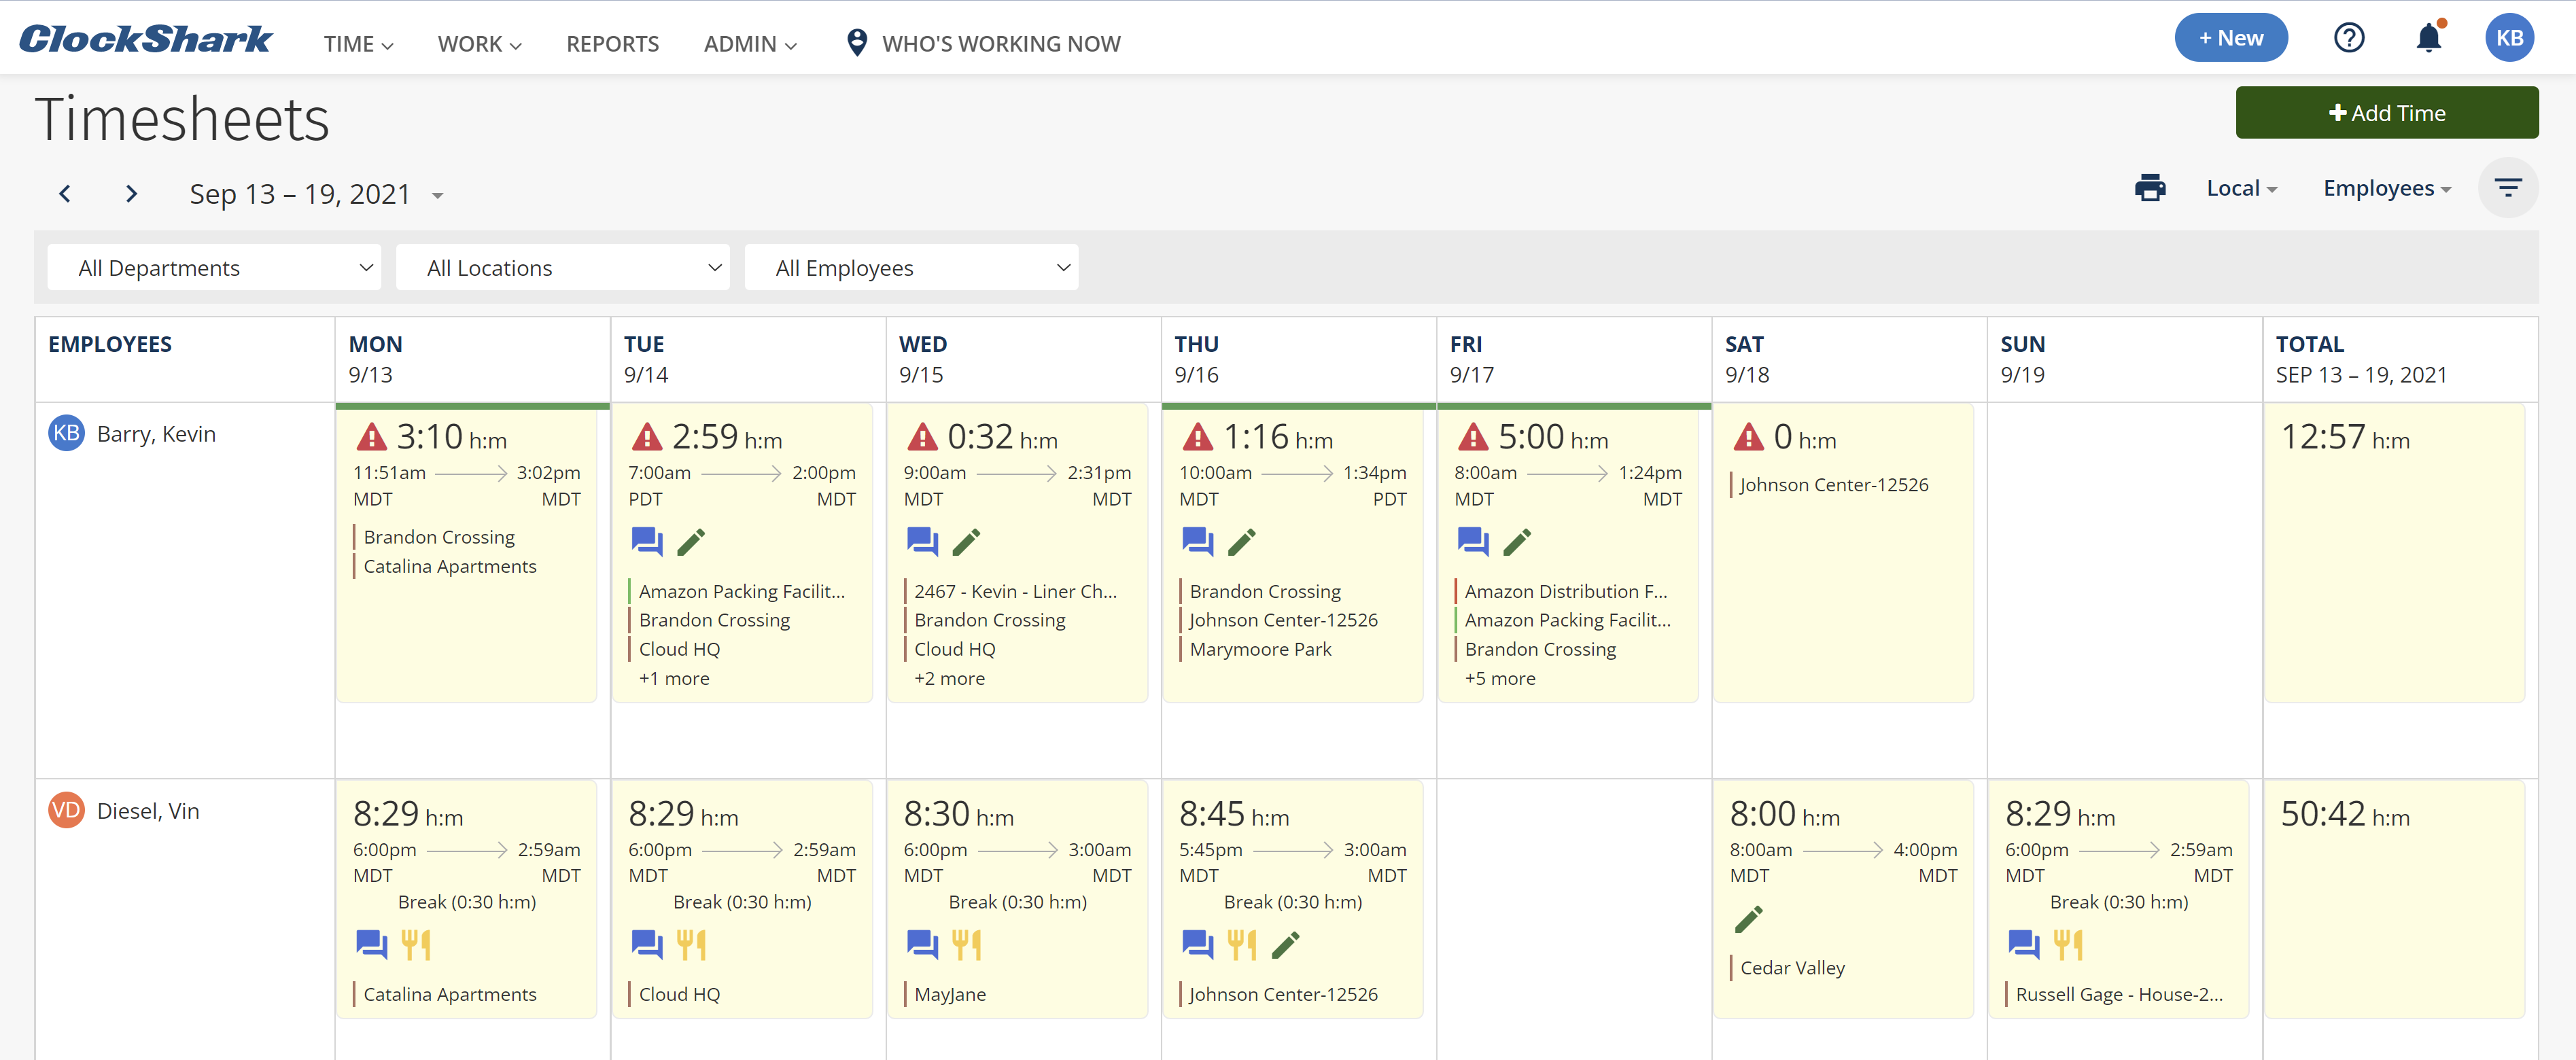Viewport: 2576px width, 1060px height.
Task: Click the meal break icon on Vin's Monday entry
Action: pyautogui.click(x=417, y=944)
